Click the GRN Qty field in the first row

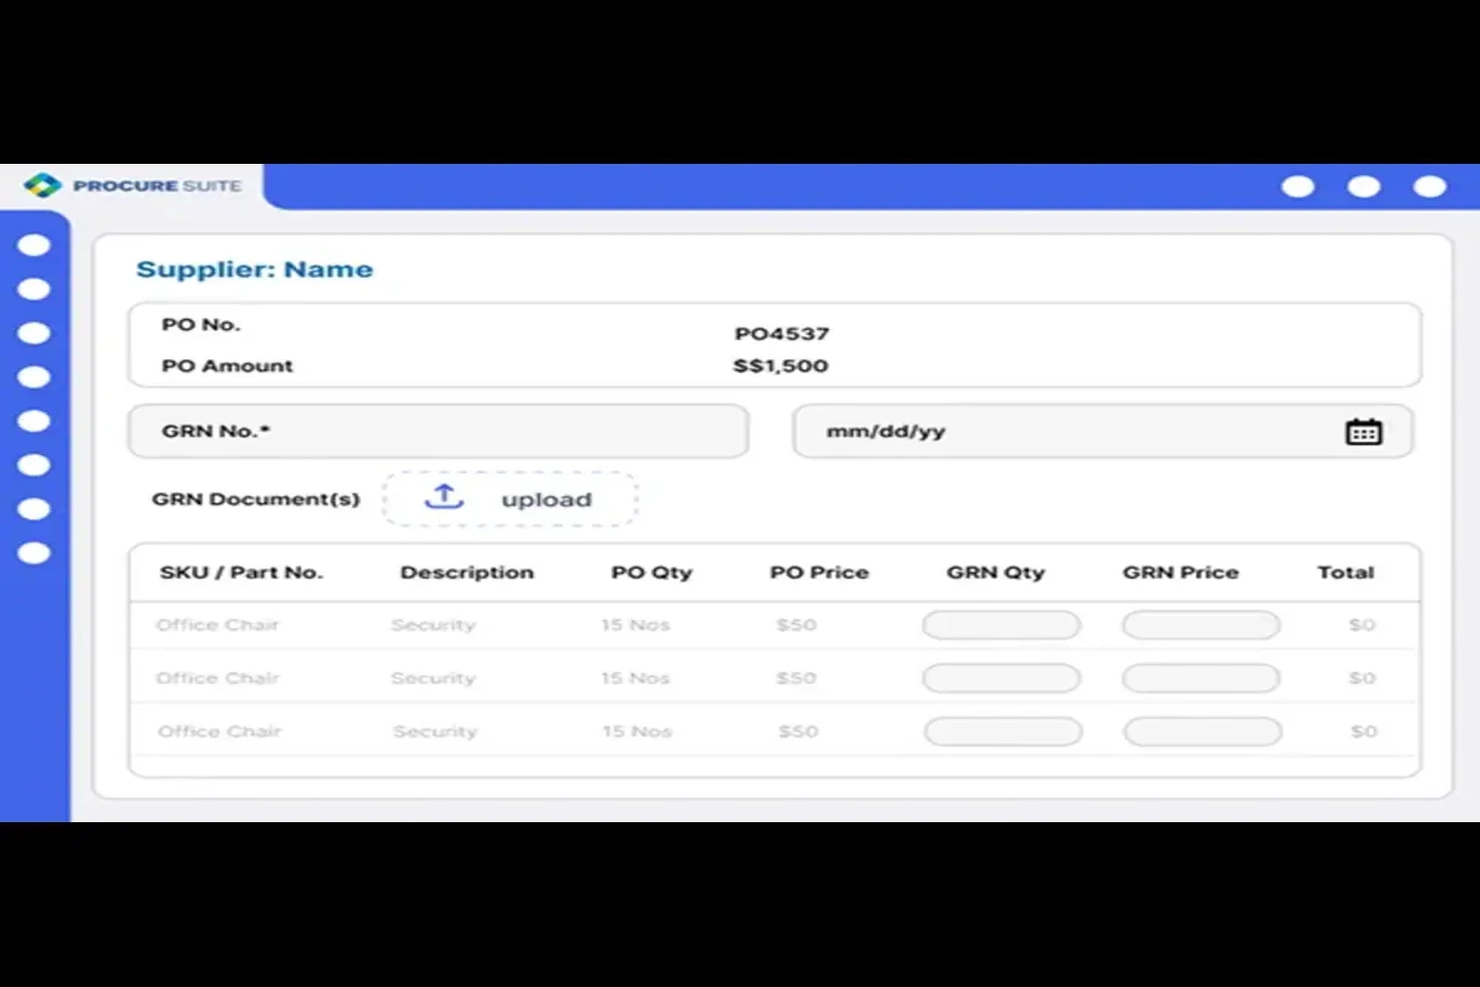coord(1001,625)
